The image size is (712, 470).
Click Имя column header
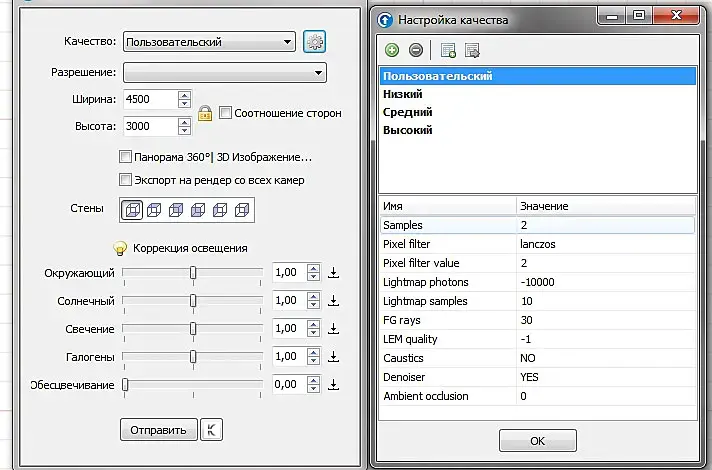pyautogui.click(x=448, y=206)
